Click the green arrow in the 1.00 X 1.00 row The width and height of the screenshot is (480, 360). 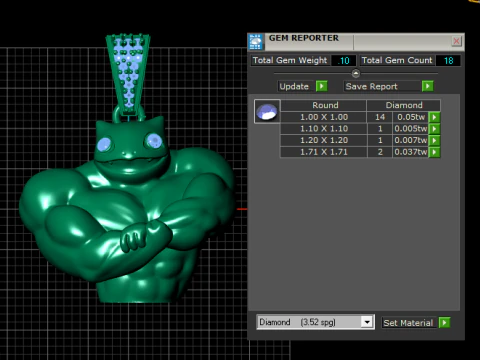point(434,117)
